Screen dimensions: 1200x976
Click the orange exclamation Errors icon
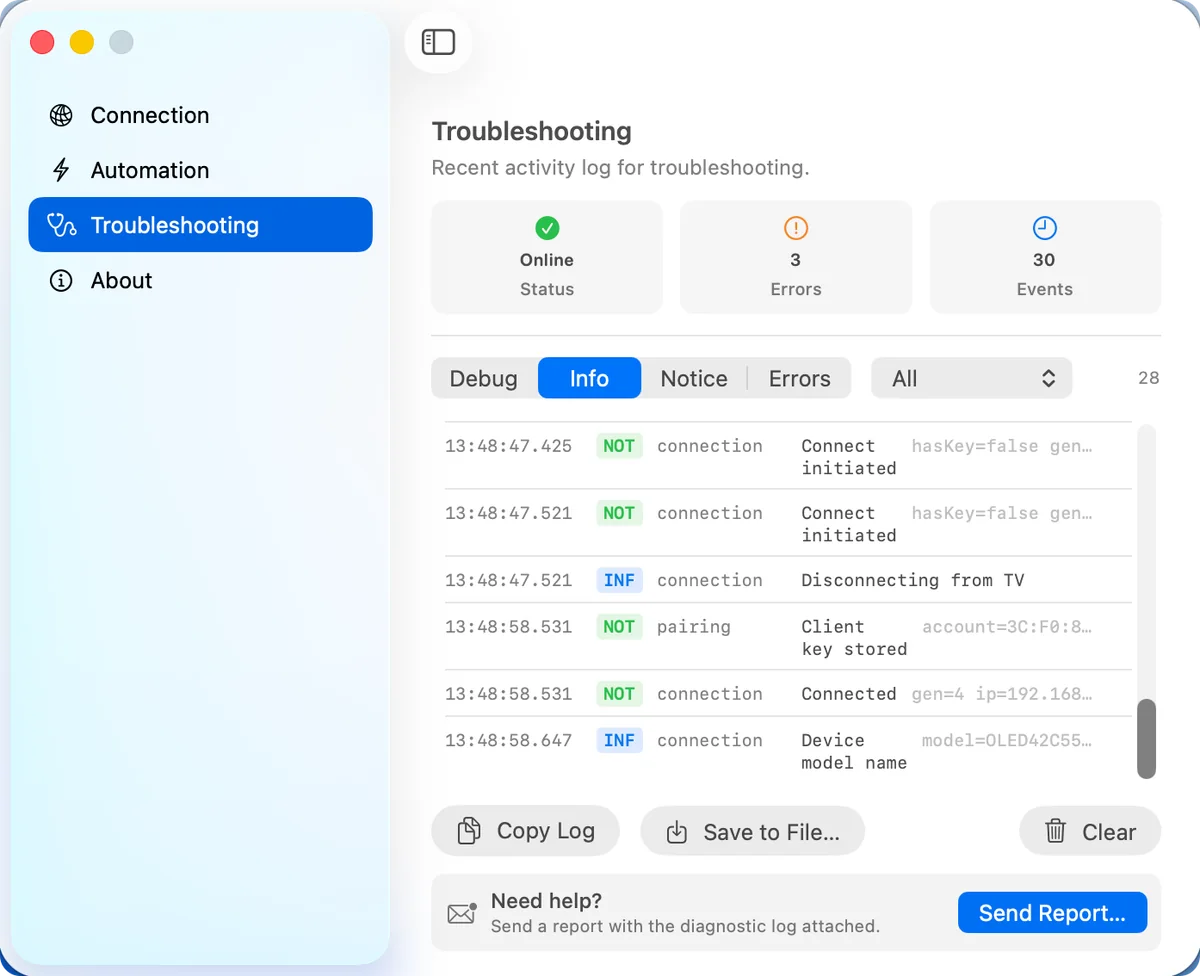(796, 229)
